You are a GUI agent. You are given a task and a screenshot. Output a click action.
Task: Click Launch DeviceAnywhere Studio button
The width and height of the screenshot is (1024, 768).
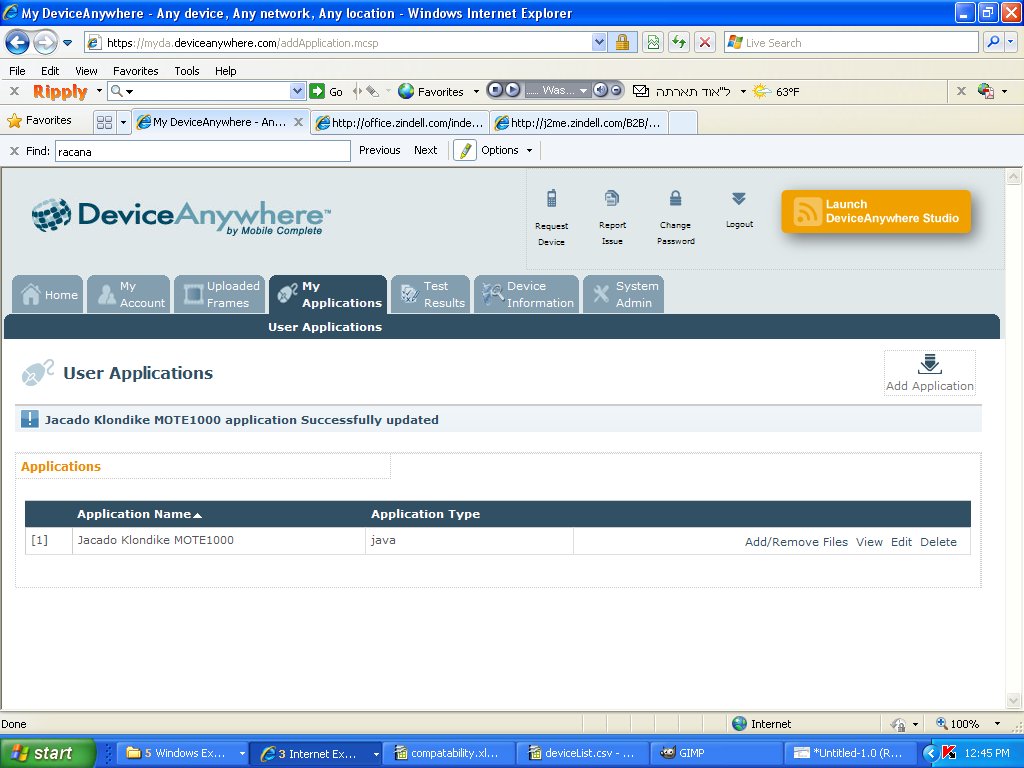coord(876,211)
